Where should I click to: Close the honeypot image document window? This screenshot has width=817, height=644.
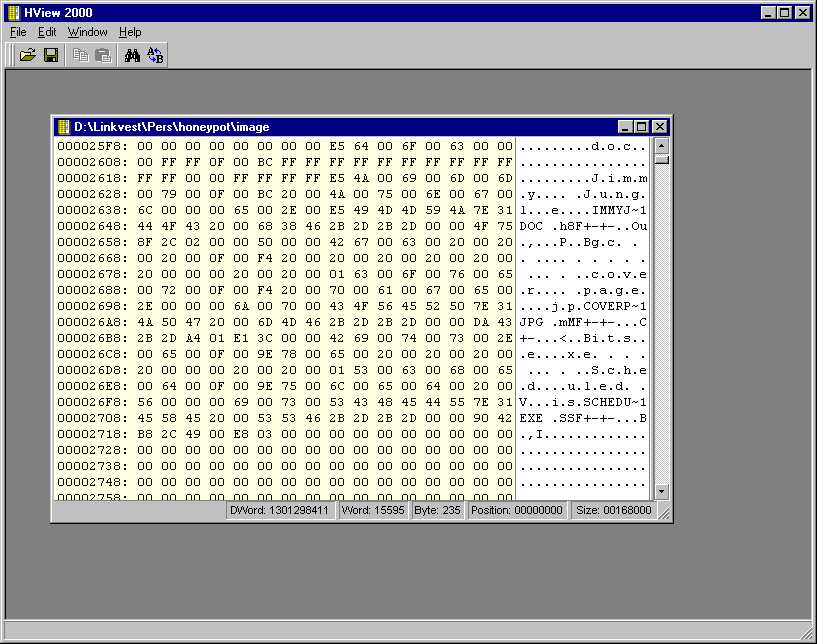click(x=659, y=127)
